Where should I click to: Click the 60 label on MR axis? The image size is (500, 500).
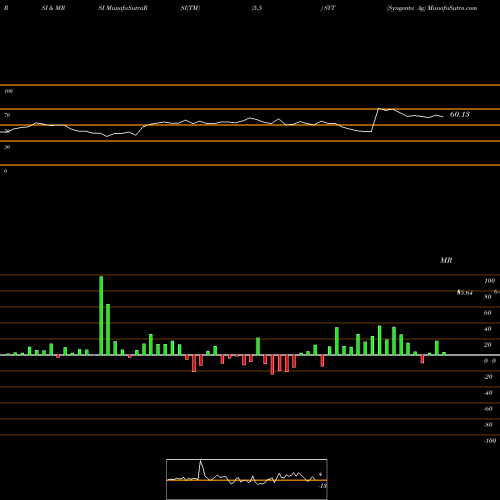click(487, 313)
